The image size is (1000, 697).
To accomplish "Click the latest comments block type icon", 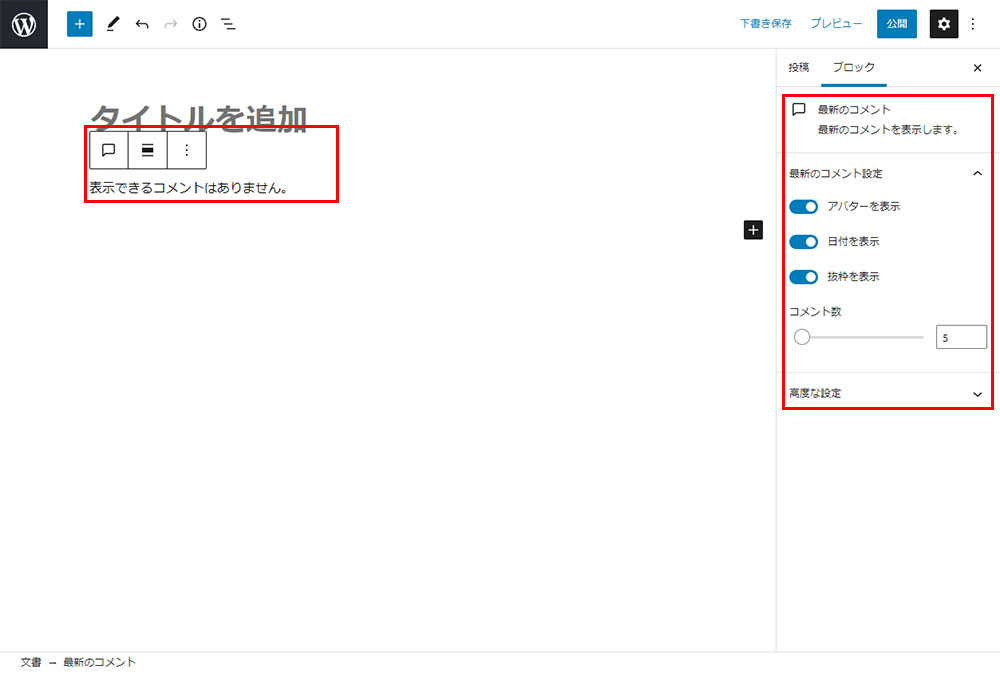I will point(109,150).
